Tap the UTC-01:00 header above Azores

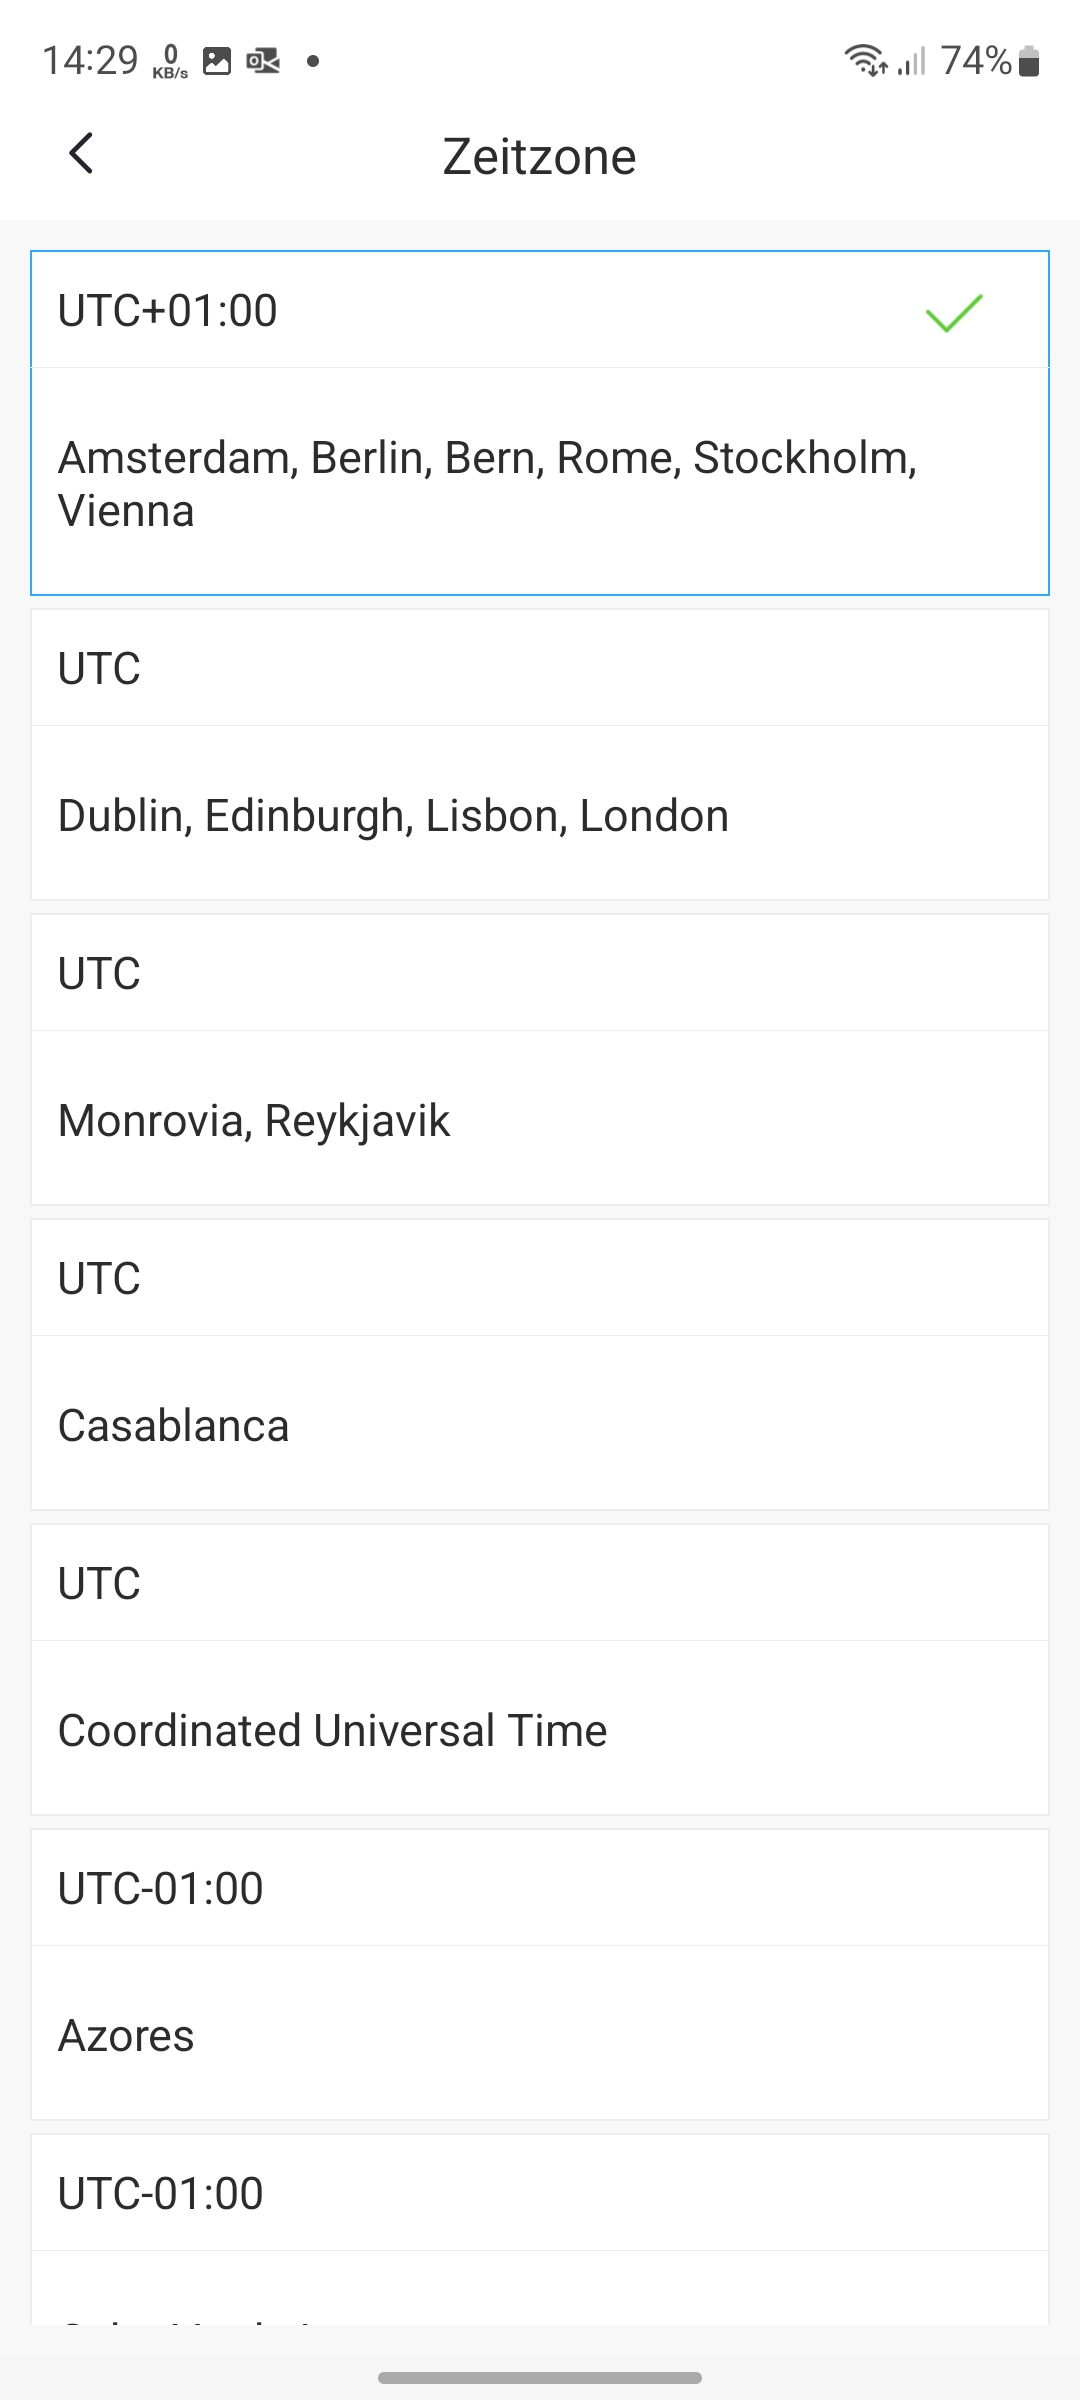pyautogui.click(x=161, y=1888)
